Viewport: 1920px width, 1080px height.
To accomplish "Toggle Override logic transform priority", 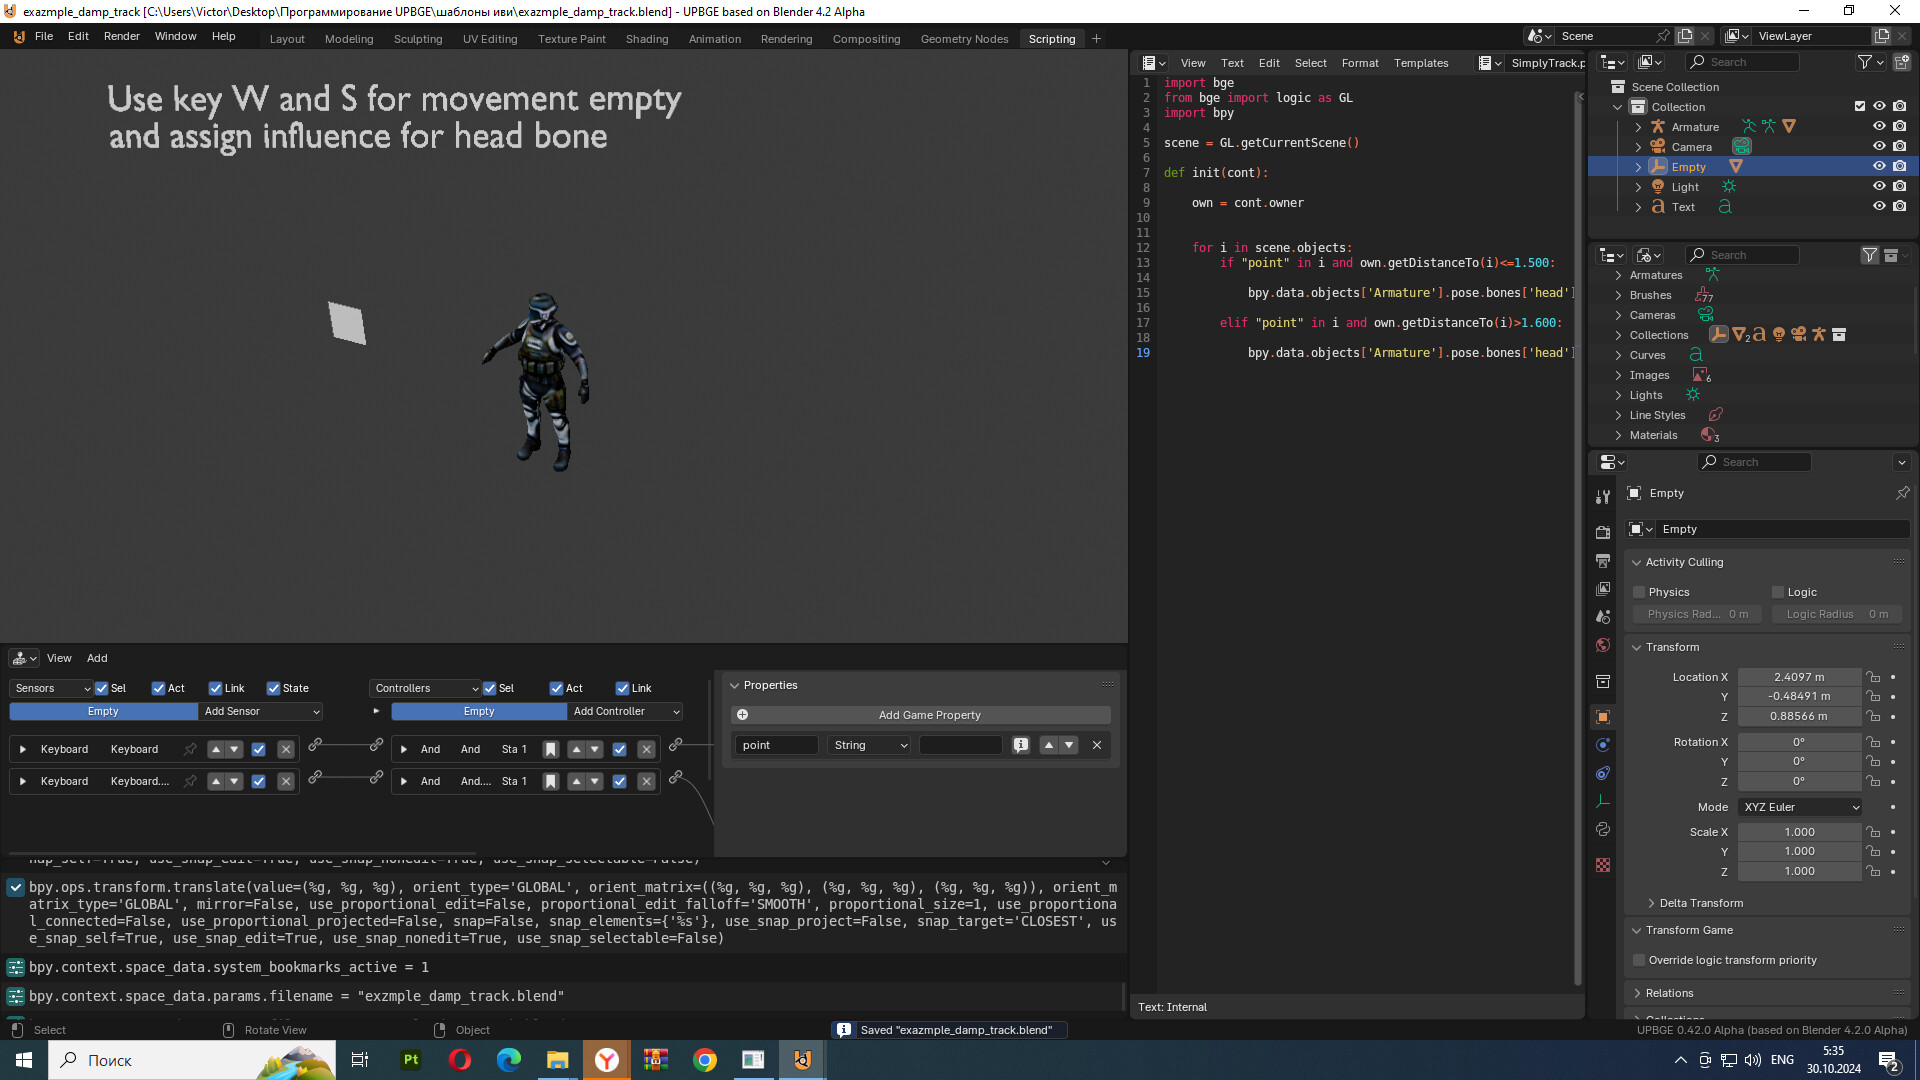I will [x=1639, y=960].
